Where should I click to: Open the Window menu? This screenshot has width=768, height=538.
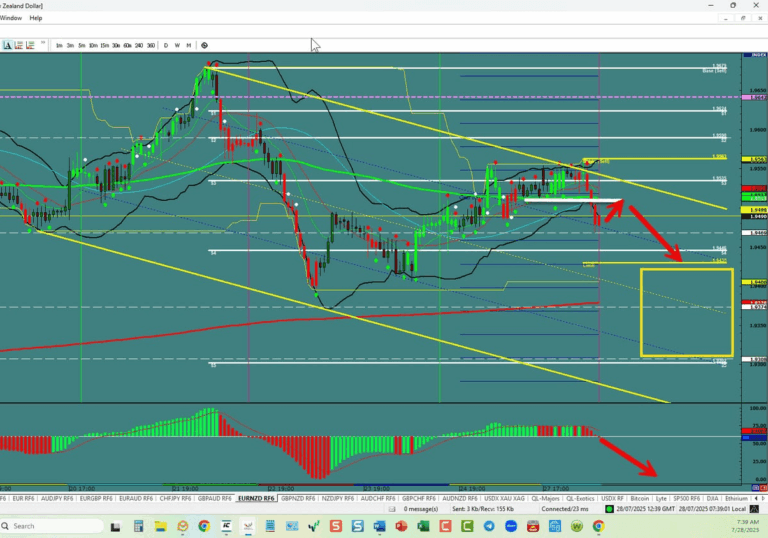[11, 18]
